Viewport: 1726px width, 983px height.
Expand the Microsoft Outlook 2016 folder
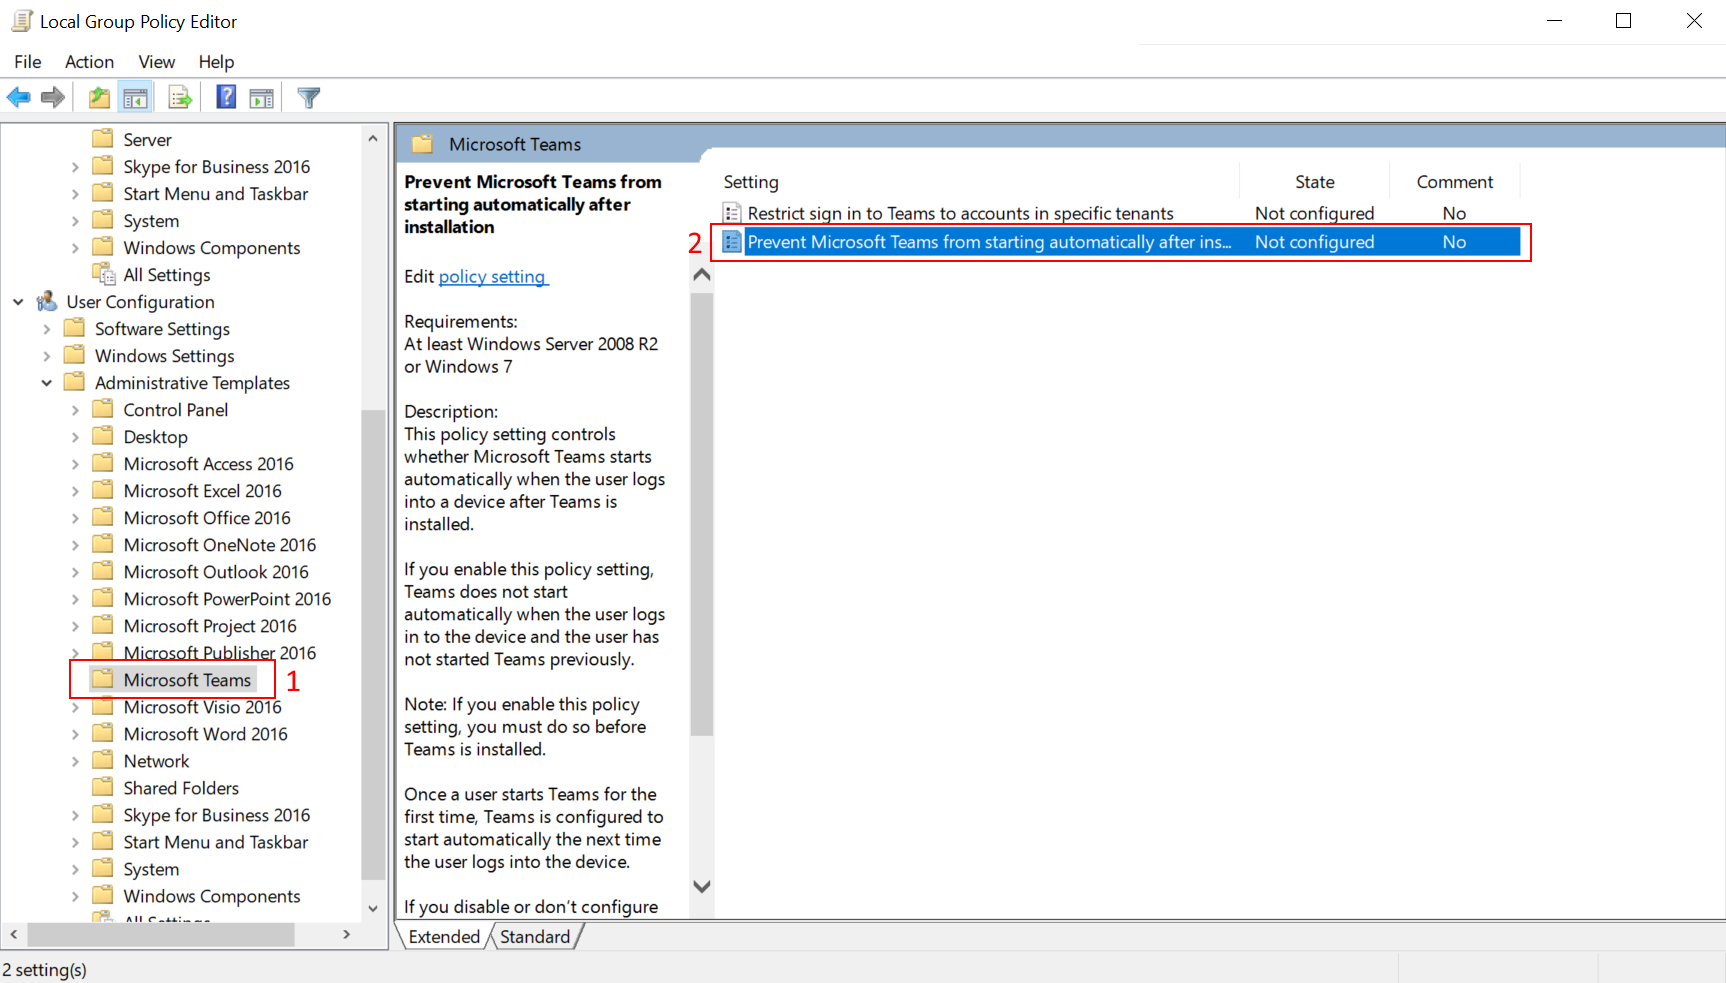pos(75,572)
